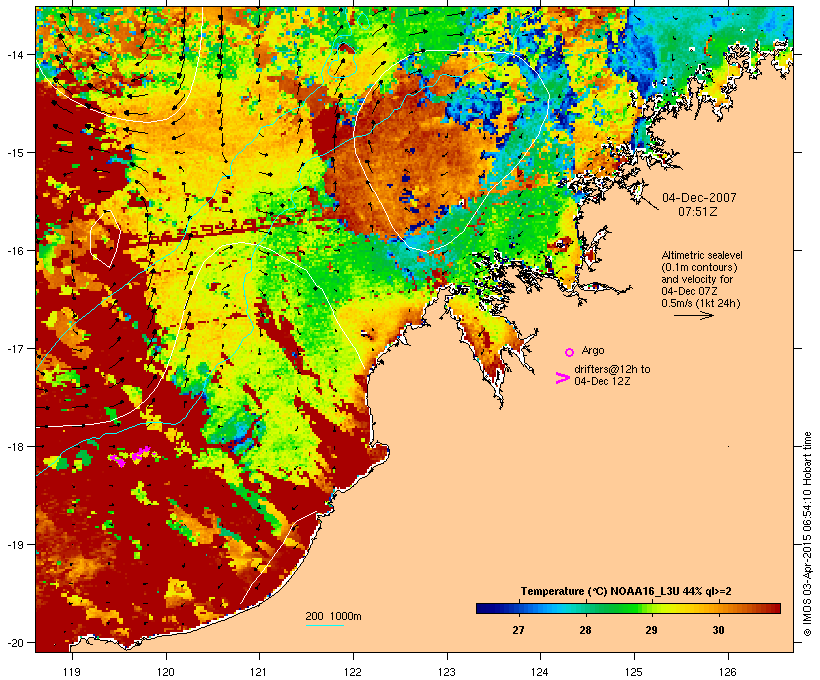Click the colorbar value 28
820x680 pixels.
[585, 630]
